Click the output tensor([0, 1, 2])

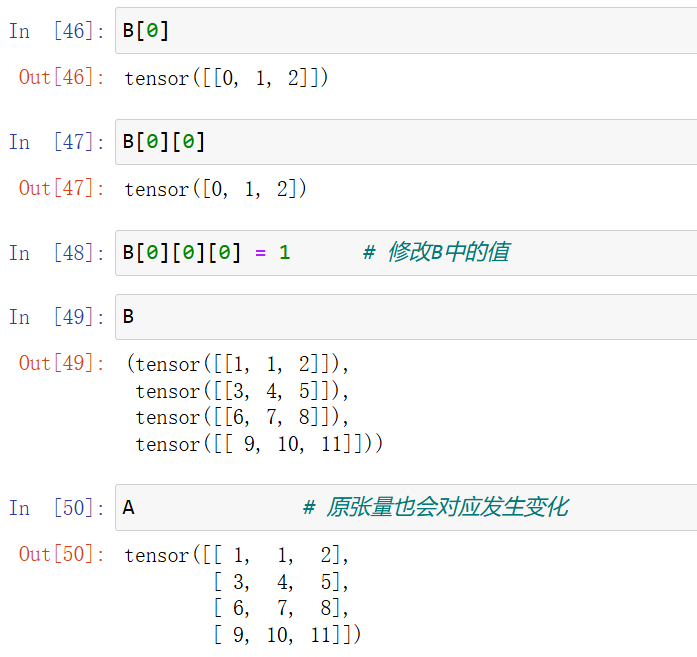(216, 189)
